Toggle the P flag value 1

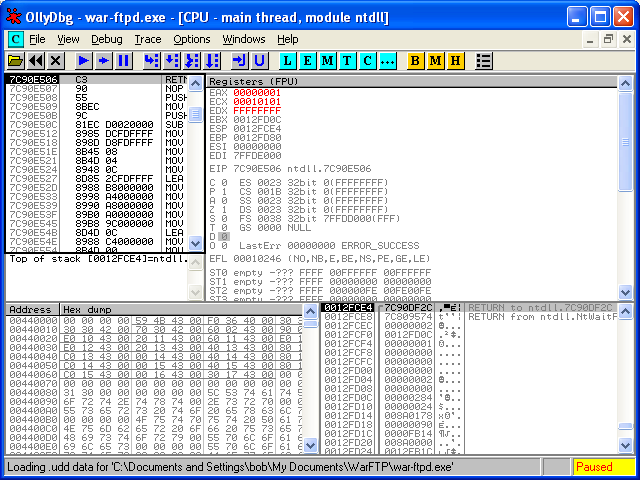click(224, 192)
